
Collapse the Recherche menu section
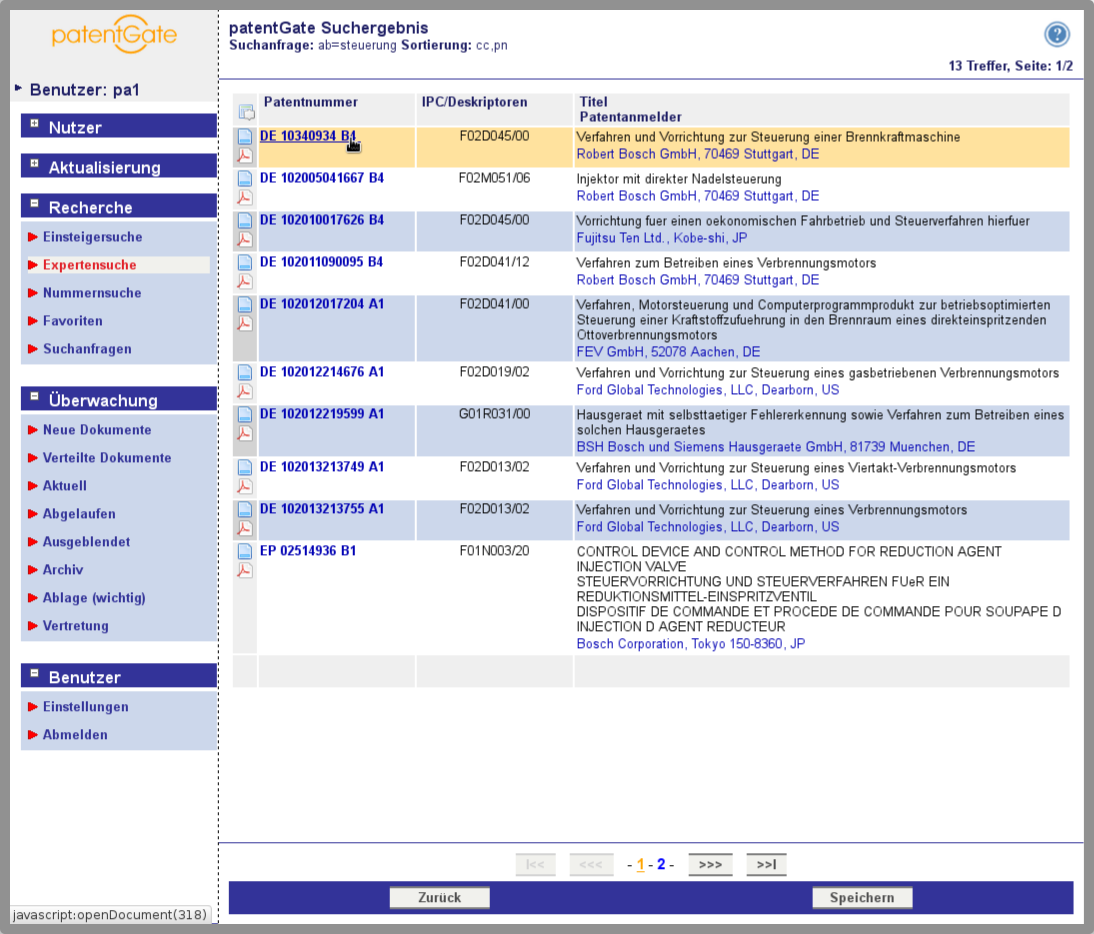point(34,203)
